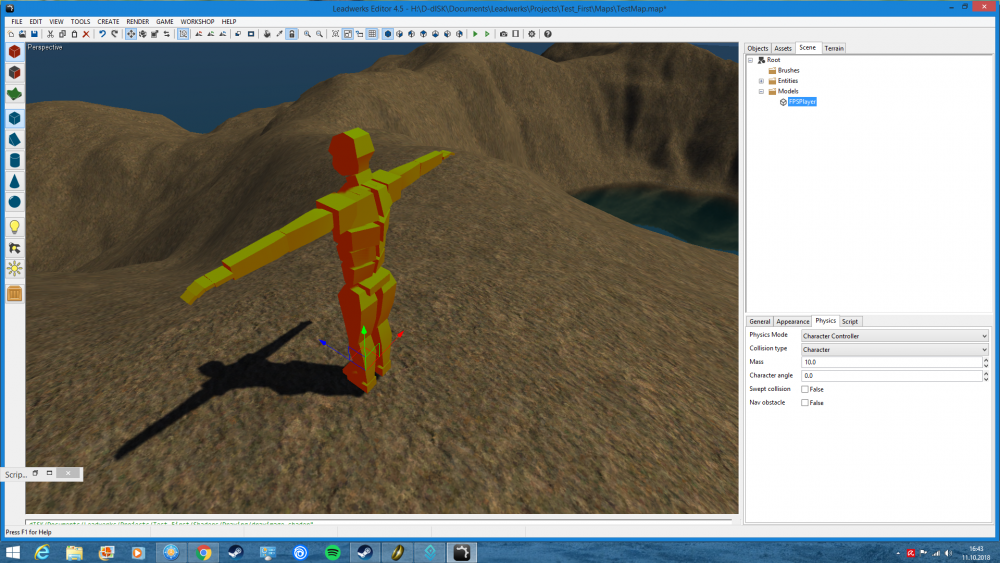The width and height of the screenshot is (1000, 563).
Task: Close the minimized Script editor window
Action: click(68, 473)
